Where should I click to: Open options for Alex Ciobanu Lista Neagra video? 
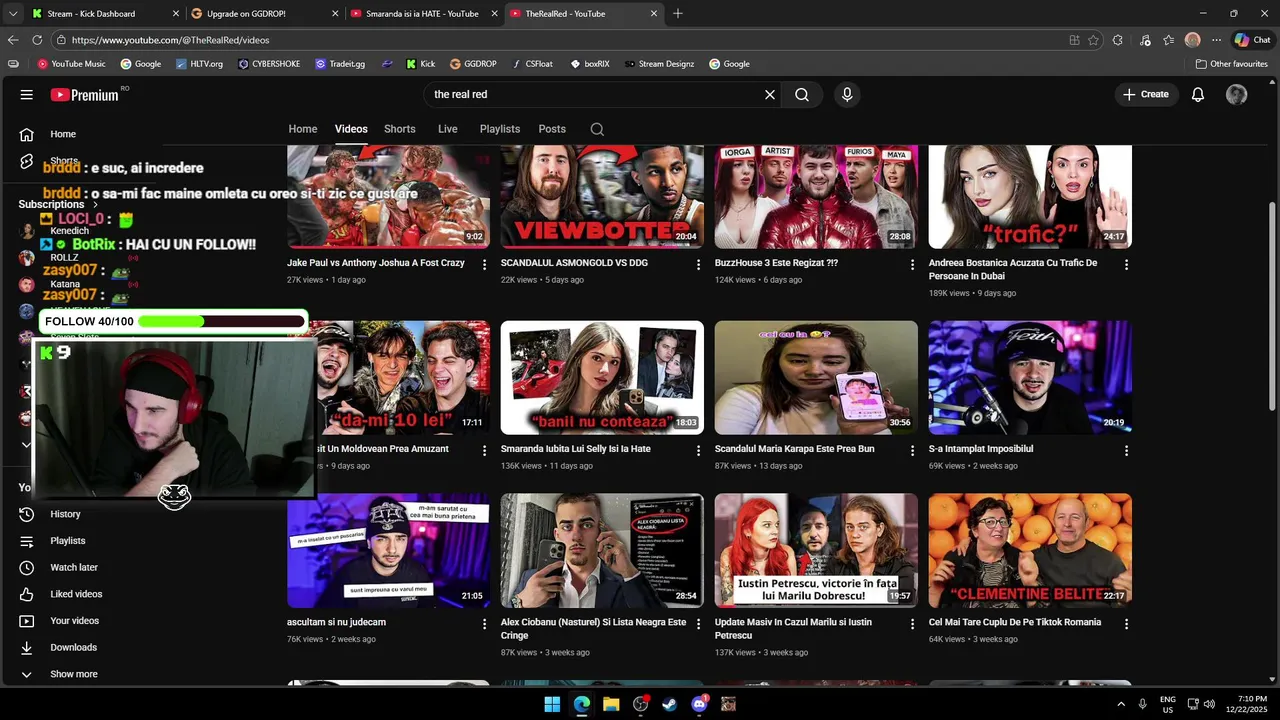[x=698, y=624]
